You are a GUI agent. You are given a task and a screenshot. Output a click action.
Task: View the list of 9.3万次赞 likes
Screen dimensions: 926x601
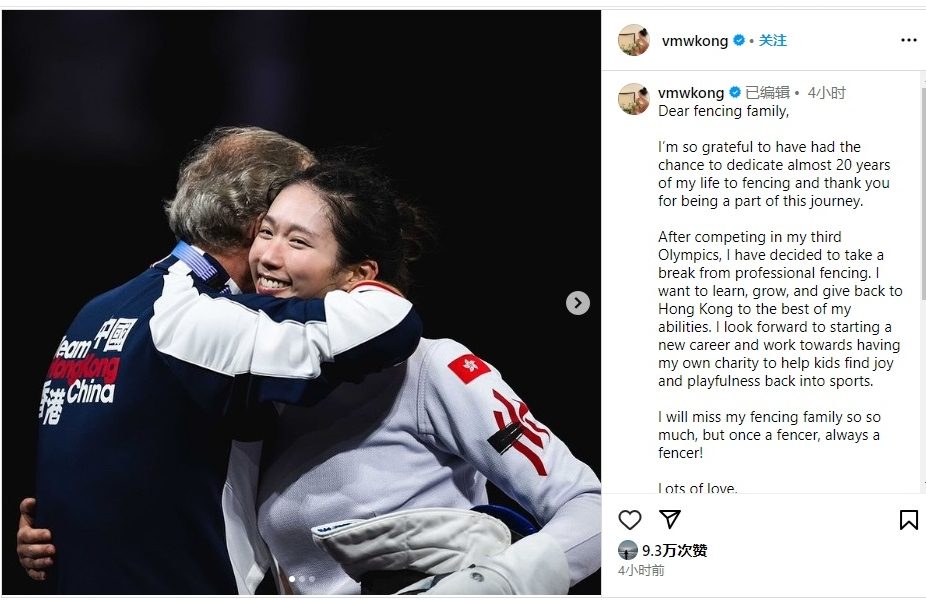pos(674,550)
